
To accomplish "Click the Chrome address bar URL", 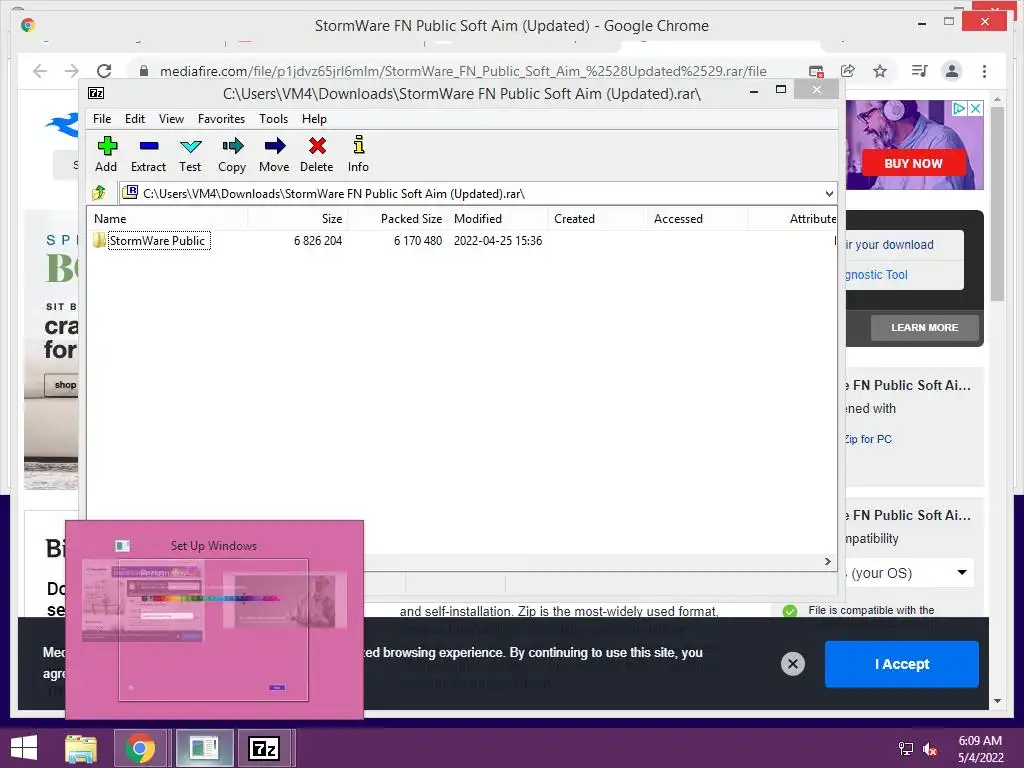I will tap(463, 71).
